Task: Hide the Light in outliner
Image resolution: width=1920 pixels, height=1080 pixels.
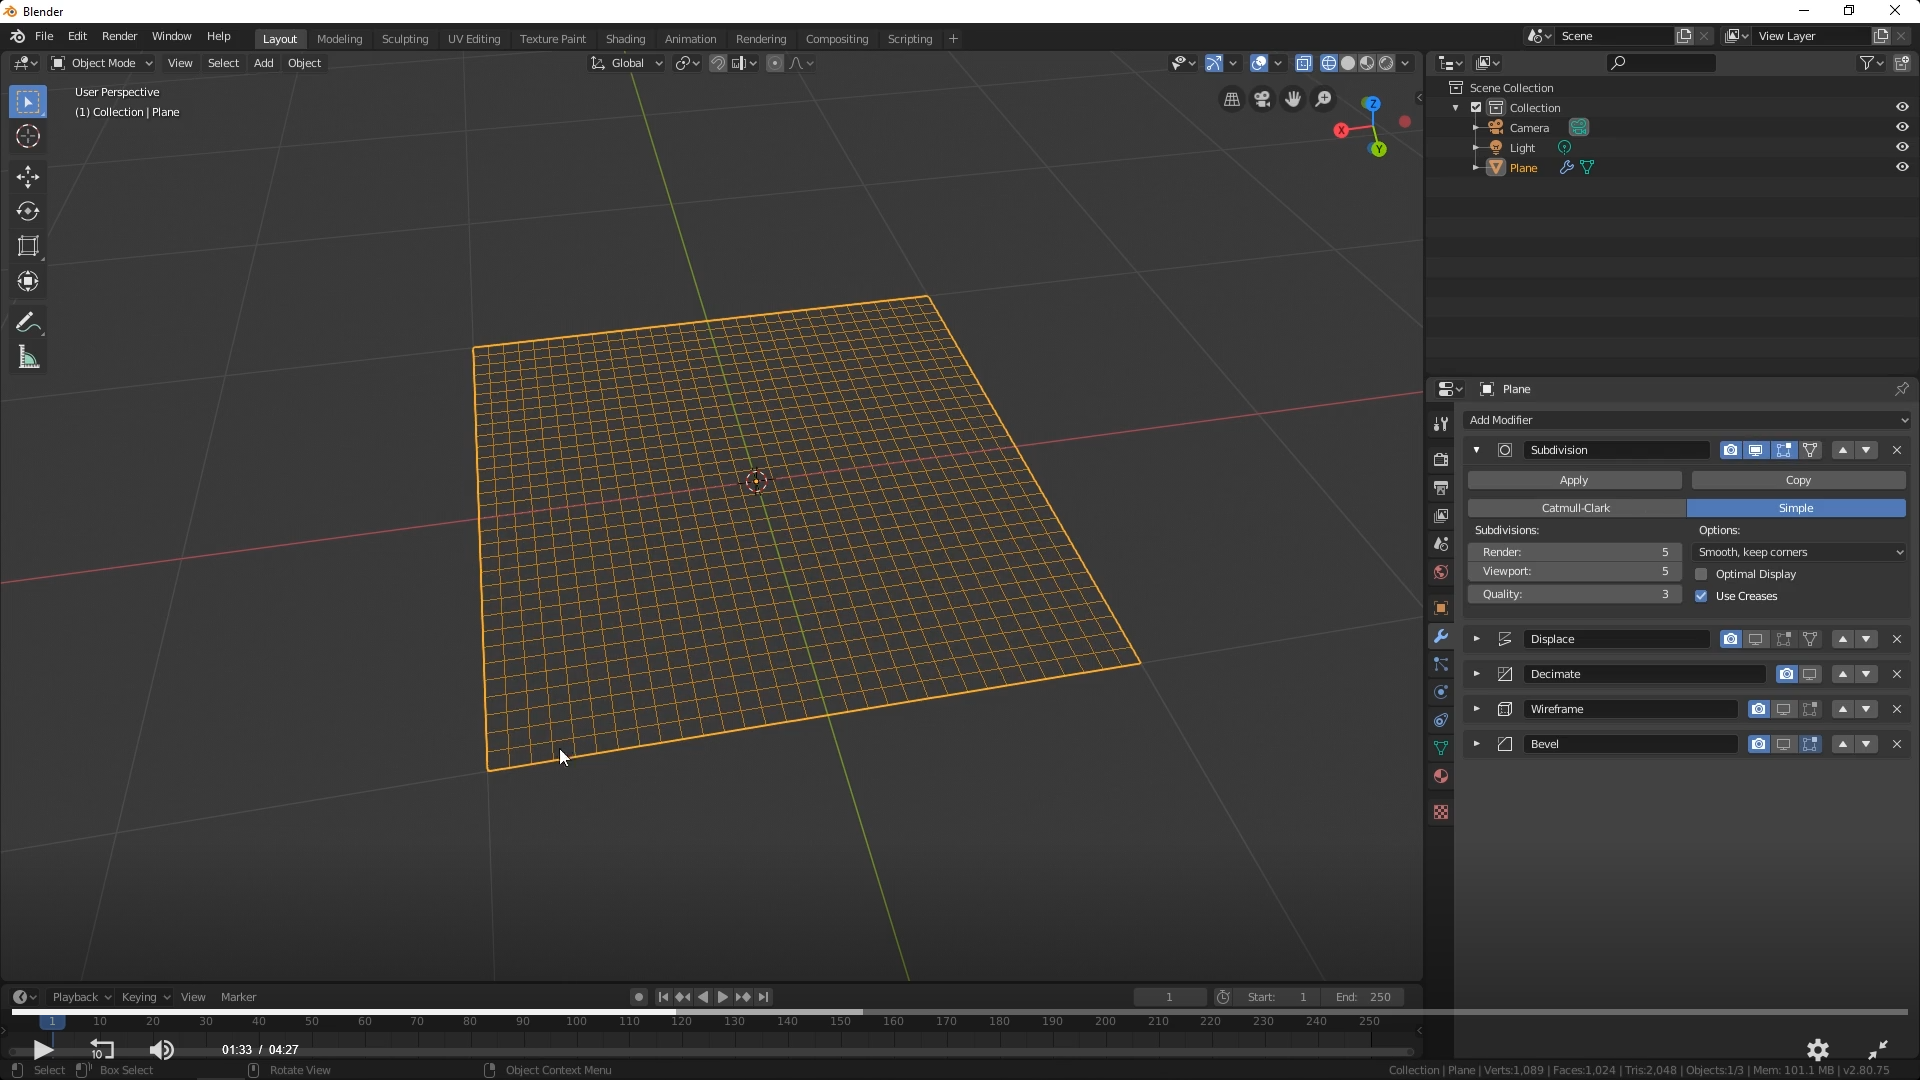Action: pyautogui.click(x=1902, y=147)
